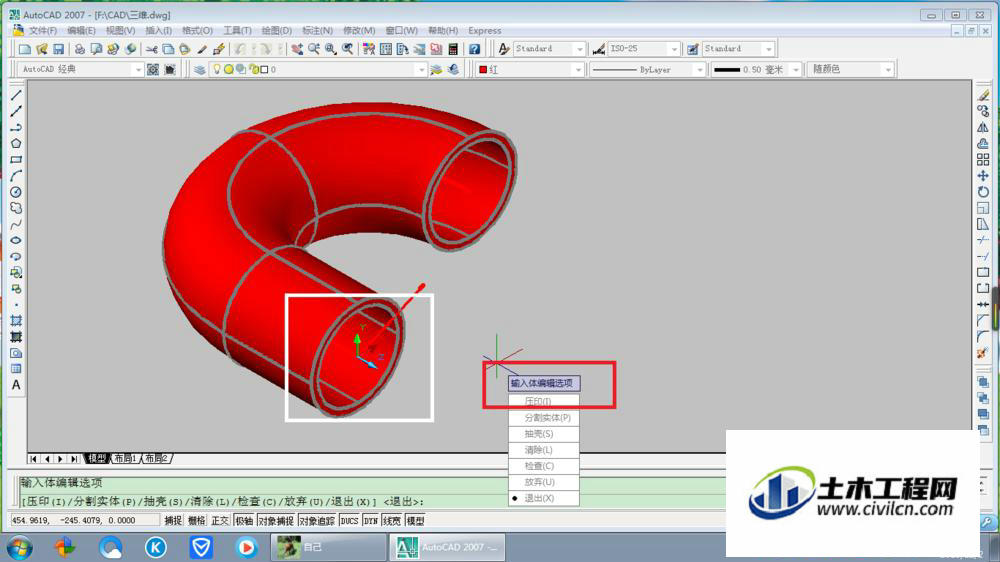1000x562 pixels.
Task: Select the Line tool
Action: pyautogui.click(x=16, y=95)
